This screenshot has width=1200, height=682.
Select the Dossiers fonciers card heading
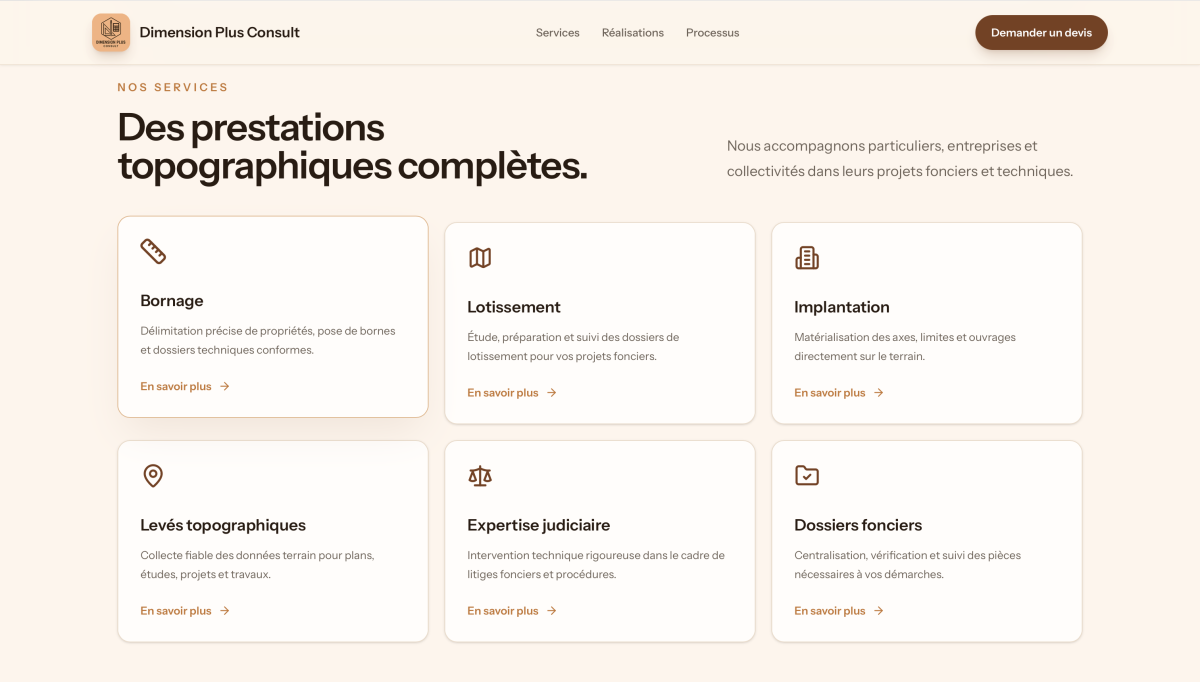tap(858, 525)
